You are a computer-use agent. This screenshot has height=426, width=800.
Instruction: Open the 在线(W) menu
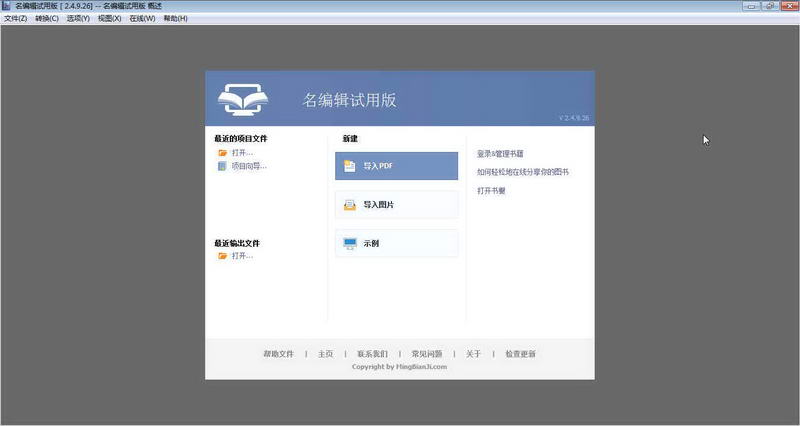(x=142, y=18)
